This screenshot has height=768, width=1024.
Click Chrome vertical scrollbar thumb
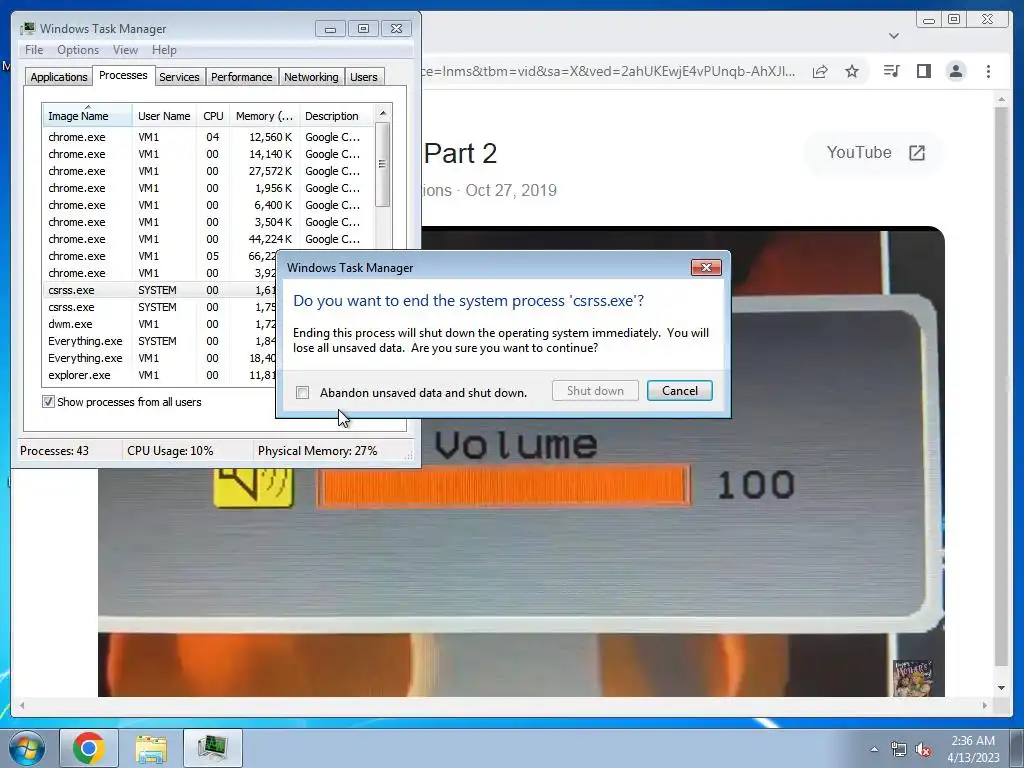1002,387
